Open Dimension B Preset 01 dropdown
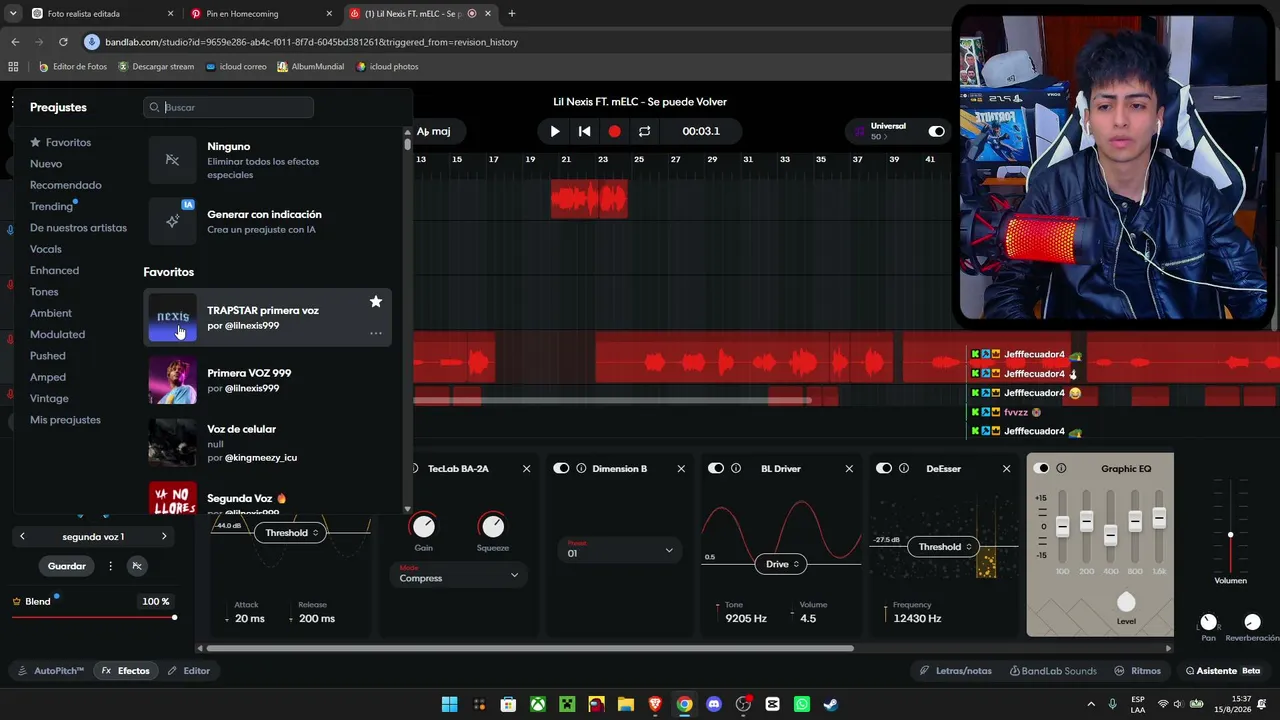 (620, 550)
